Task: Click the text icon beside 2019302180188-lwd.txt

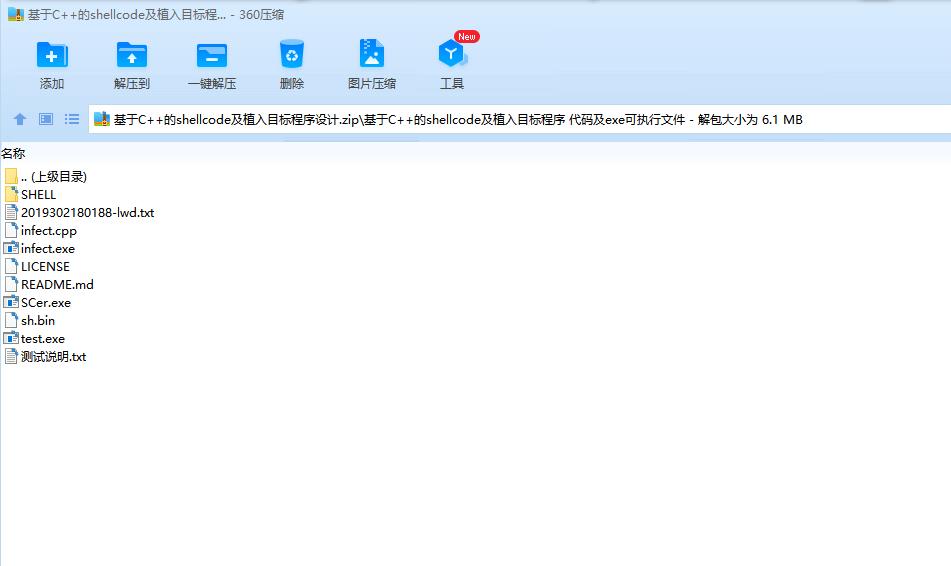Action: click(11, 212)
